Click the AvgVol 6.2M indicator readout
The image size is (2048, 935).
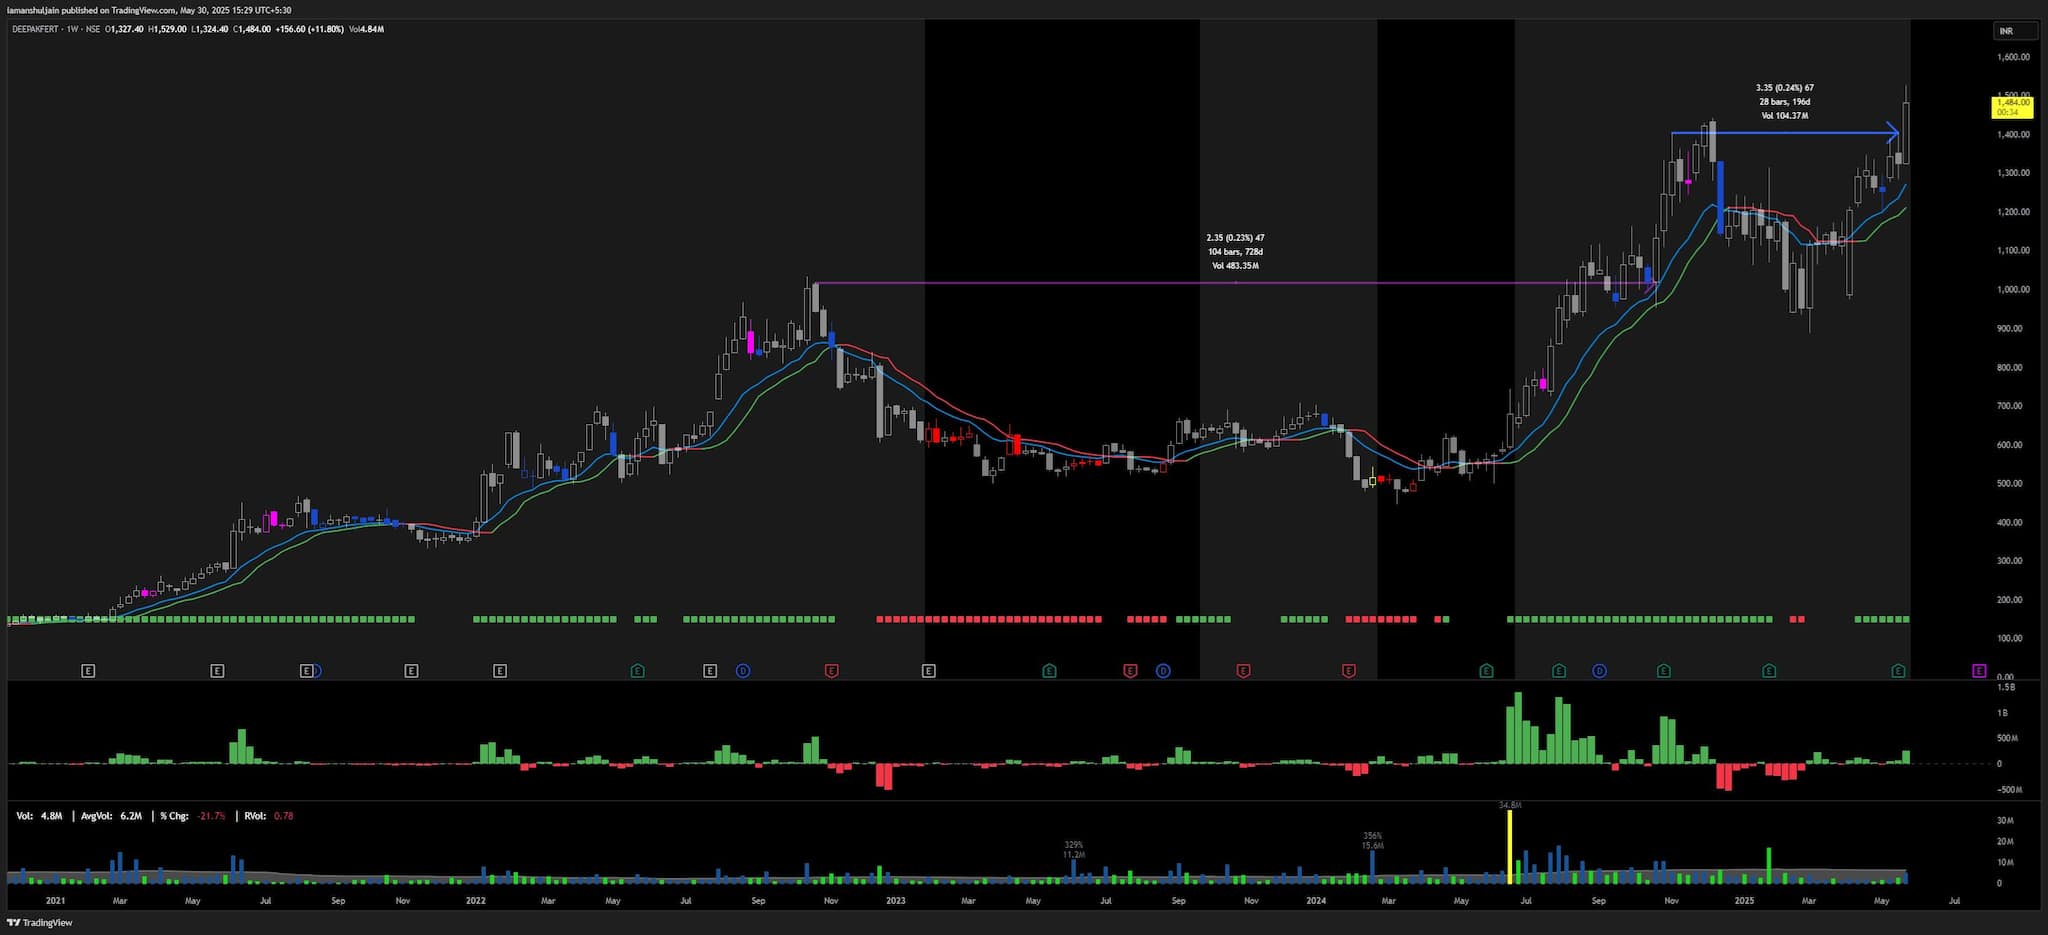tap(111, 816)
